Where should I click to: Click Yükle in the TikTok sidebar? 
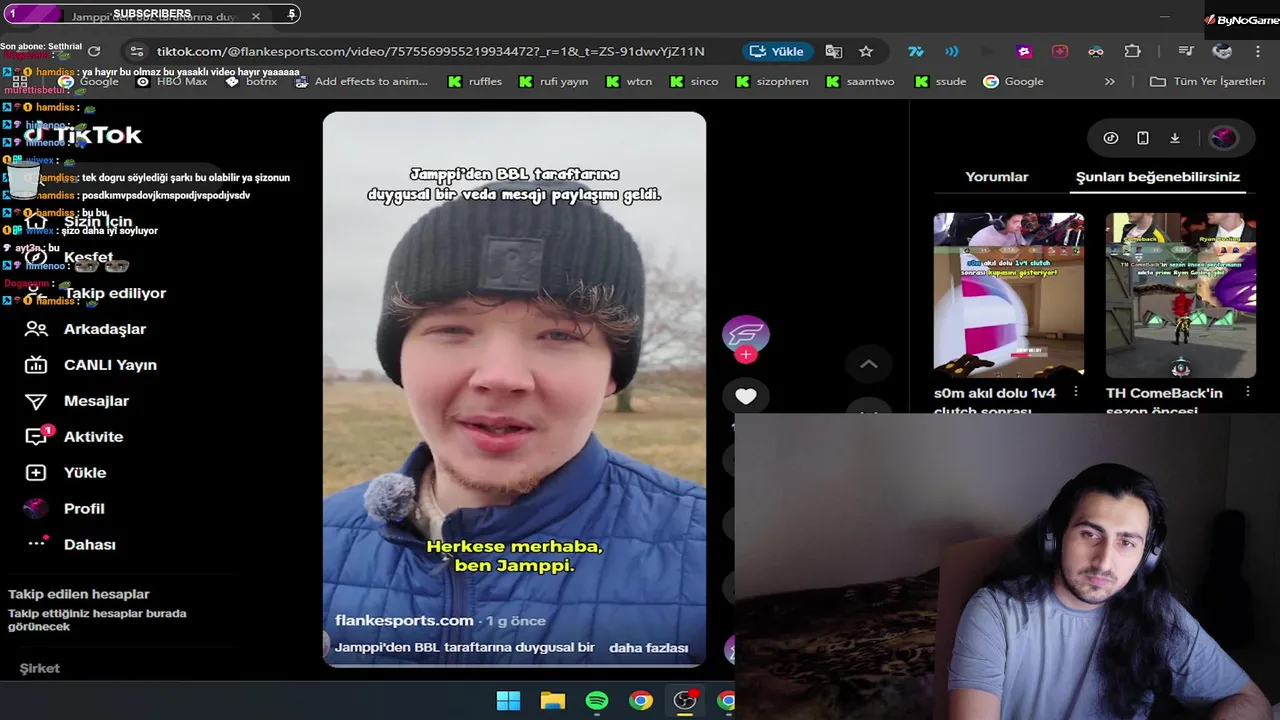[x=65, y=473]
